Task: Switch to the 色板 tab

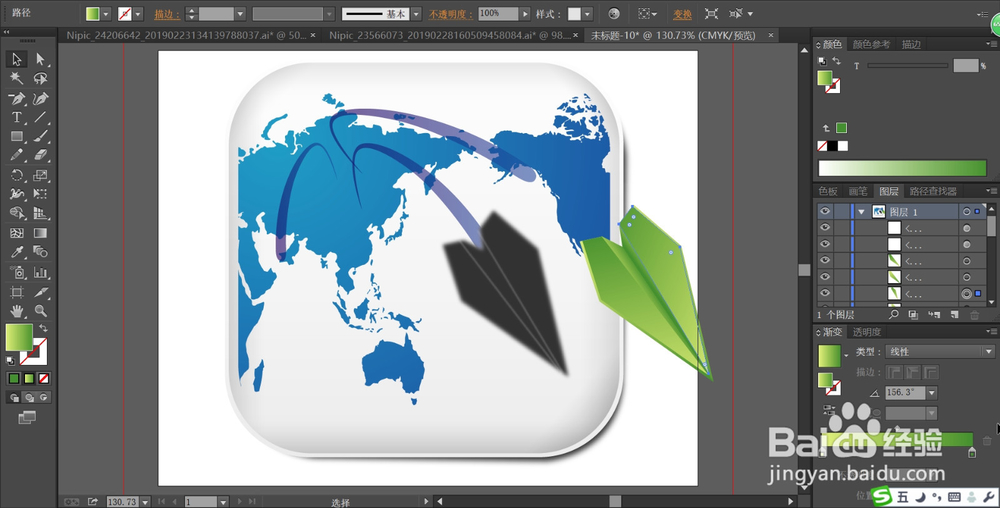Action: point(828,191)
